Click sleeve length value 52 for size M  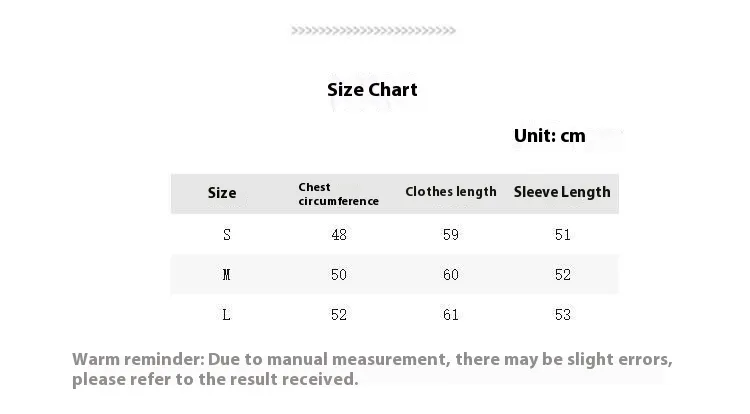pos(563,275)
